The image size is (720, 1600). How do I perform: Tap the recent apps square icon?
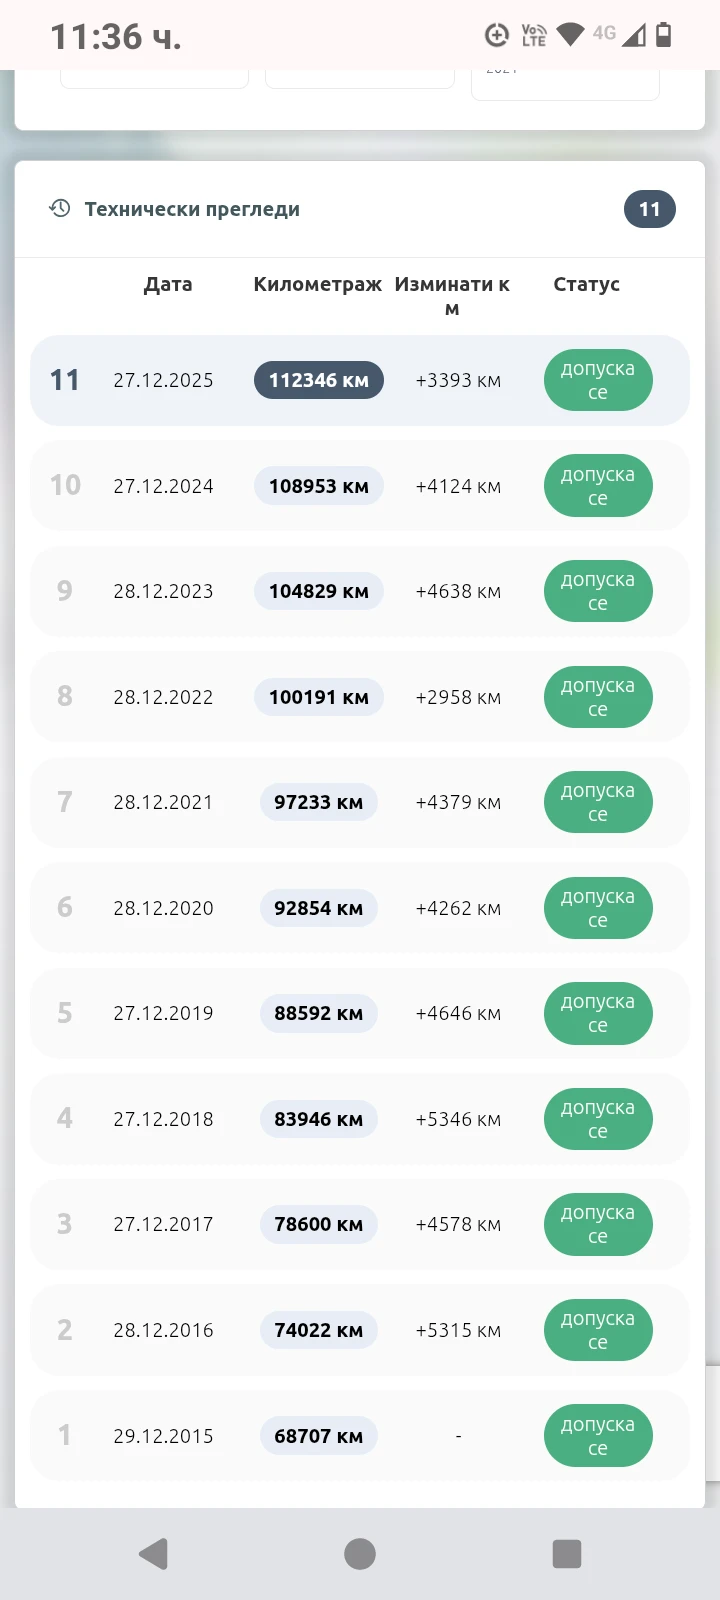point(567,1554)
